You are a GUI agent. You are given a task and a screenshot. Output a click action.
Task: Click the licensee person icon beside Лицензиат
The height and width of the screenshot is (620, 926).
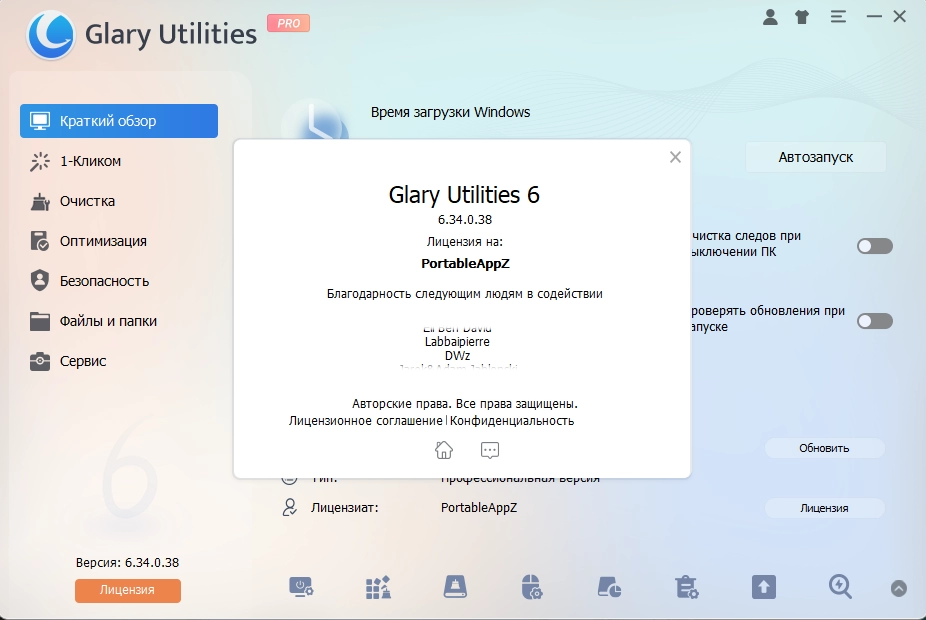[x=289, y=507]
